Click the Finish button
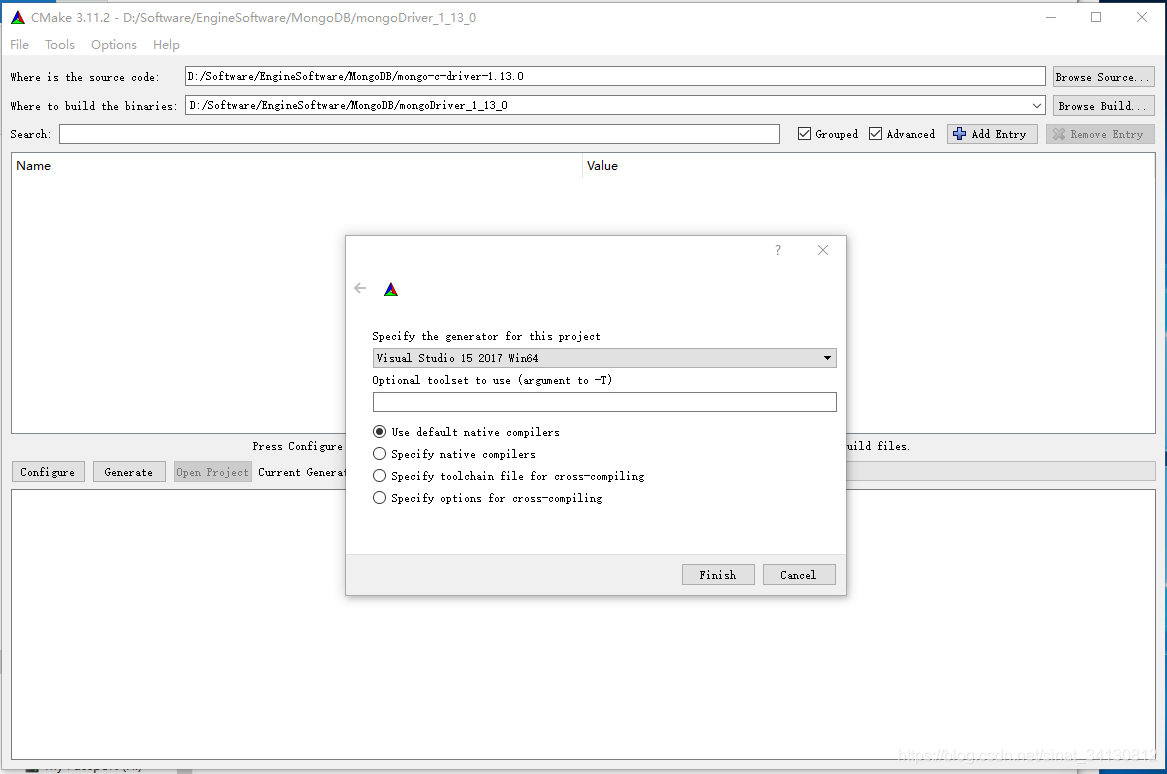The image size is (1167, 774). point(718,575)
